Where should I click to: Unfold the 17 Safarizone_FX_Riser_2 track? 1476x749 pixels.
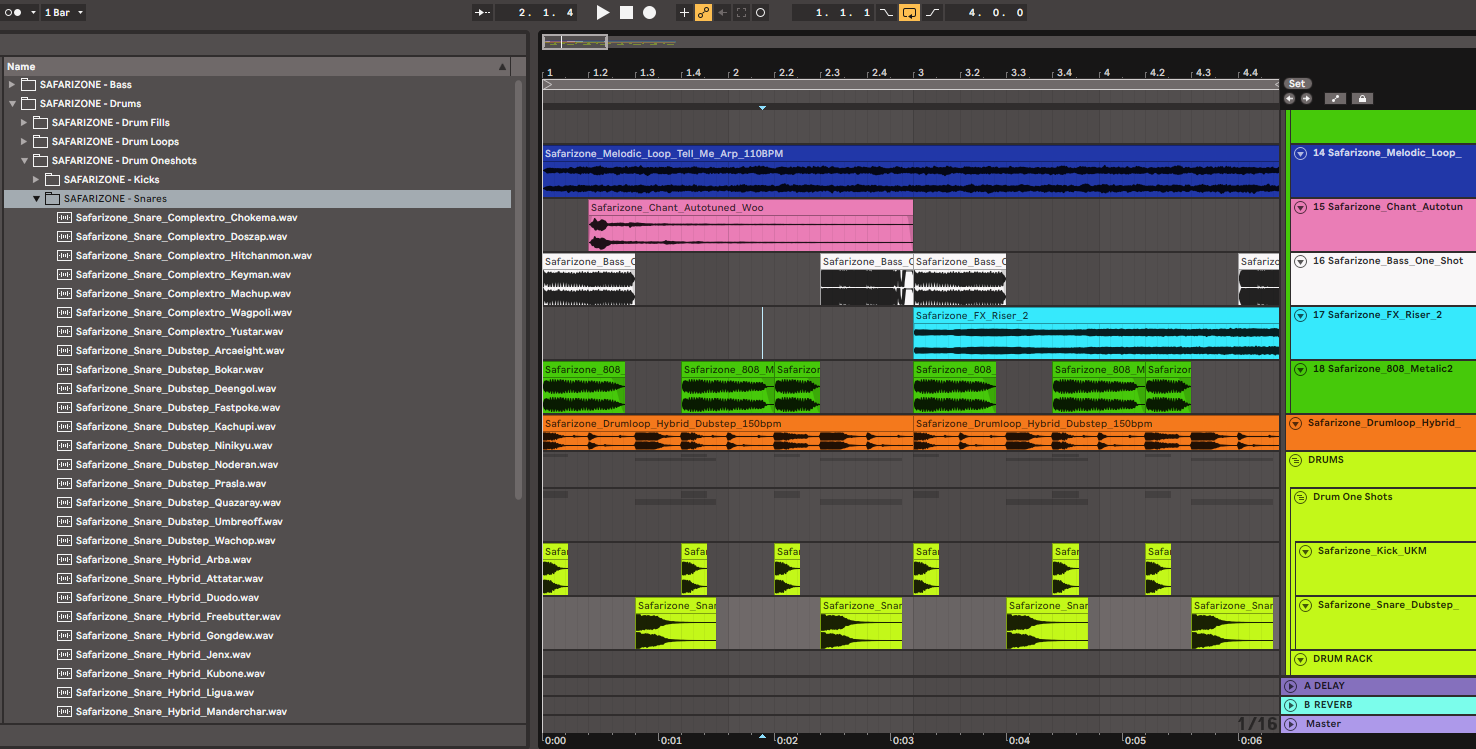click(x=1300, y=315)
